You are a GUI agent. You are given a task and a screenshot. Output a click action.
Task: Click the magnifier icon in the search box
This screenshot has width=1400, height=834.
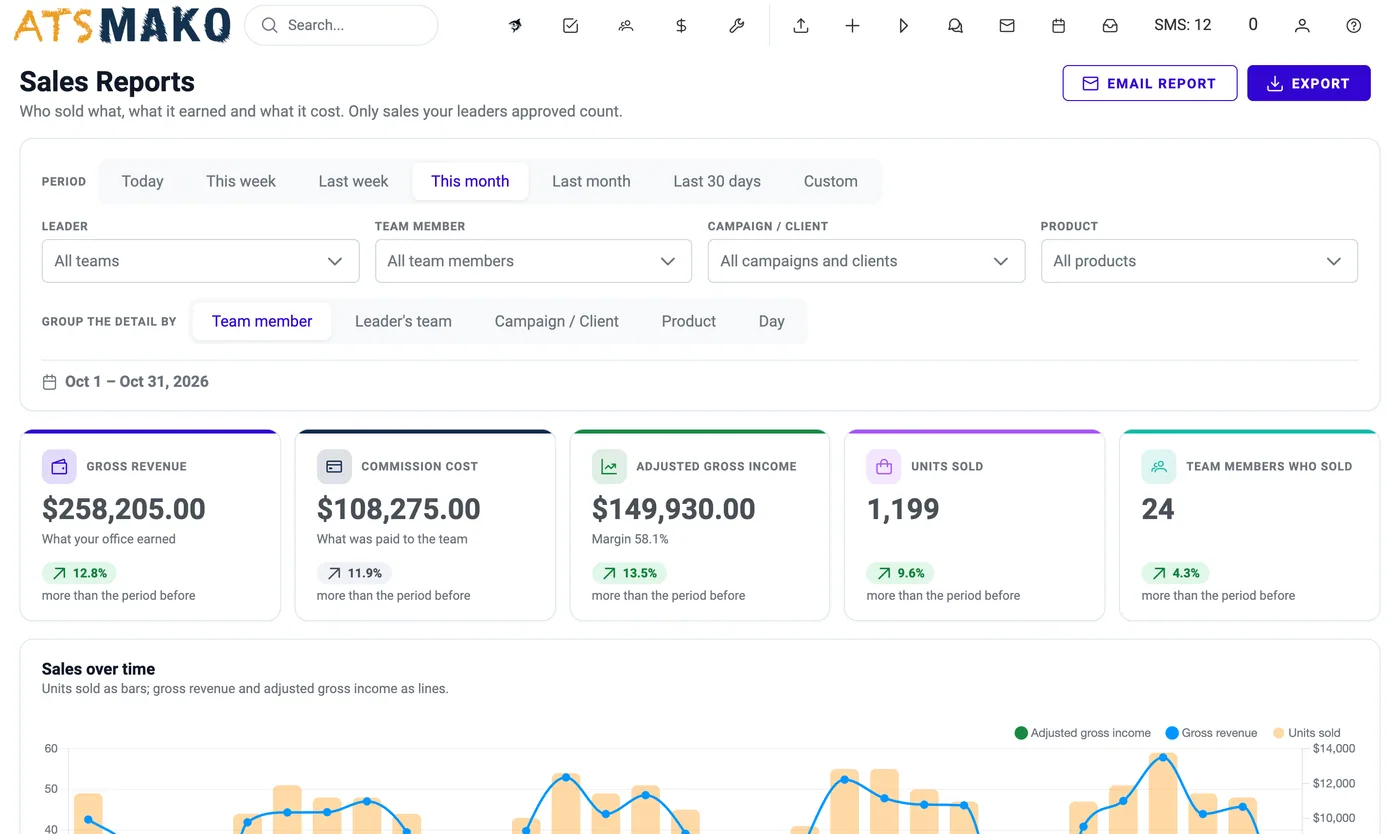pos(269,25)
